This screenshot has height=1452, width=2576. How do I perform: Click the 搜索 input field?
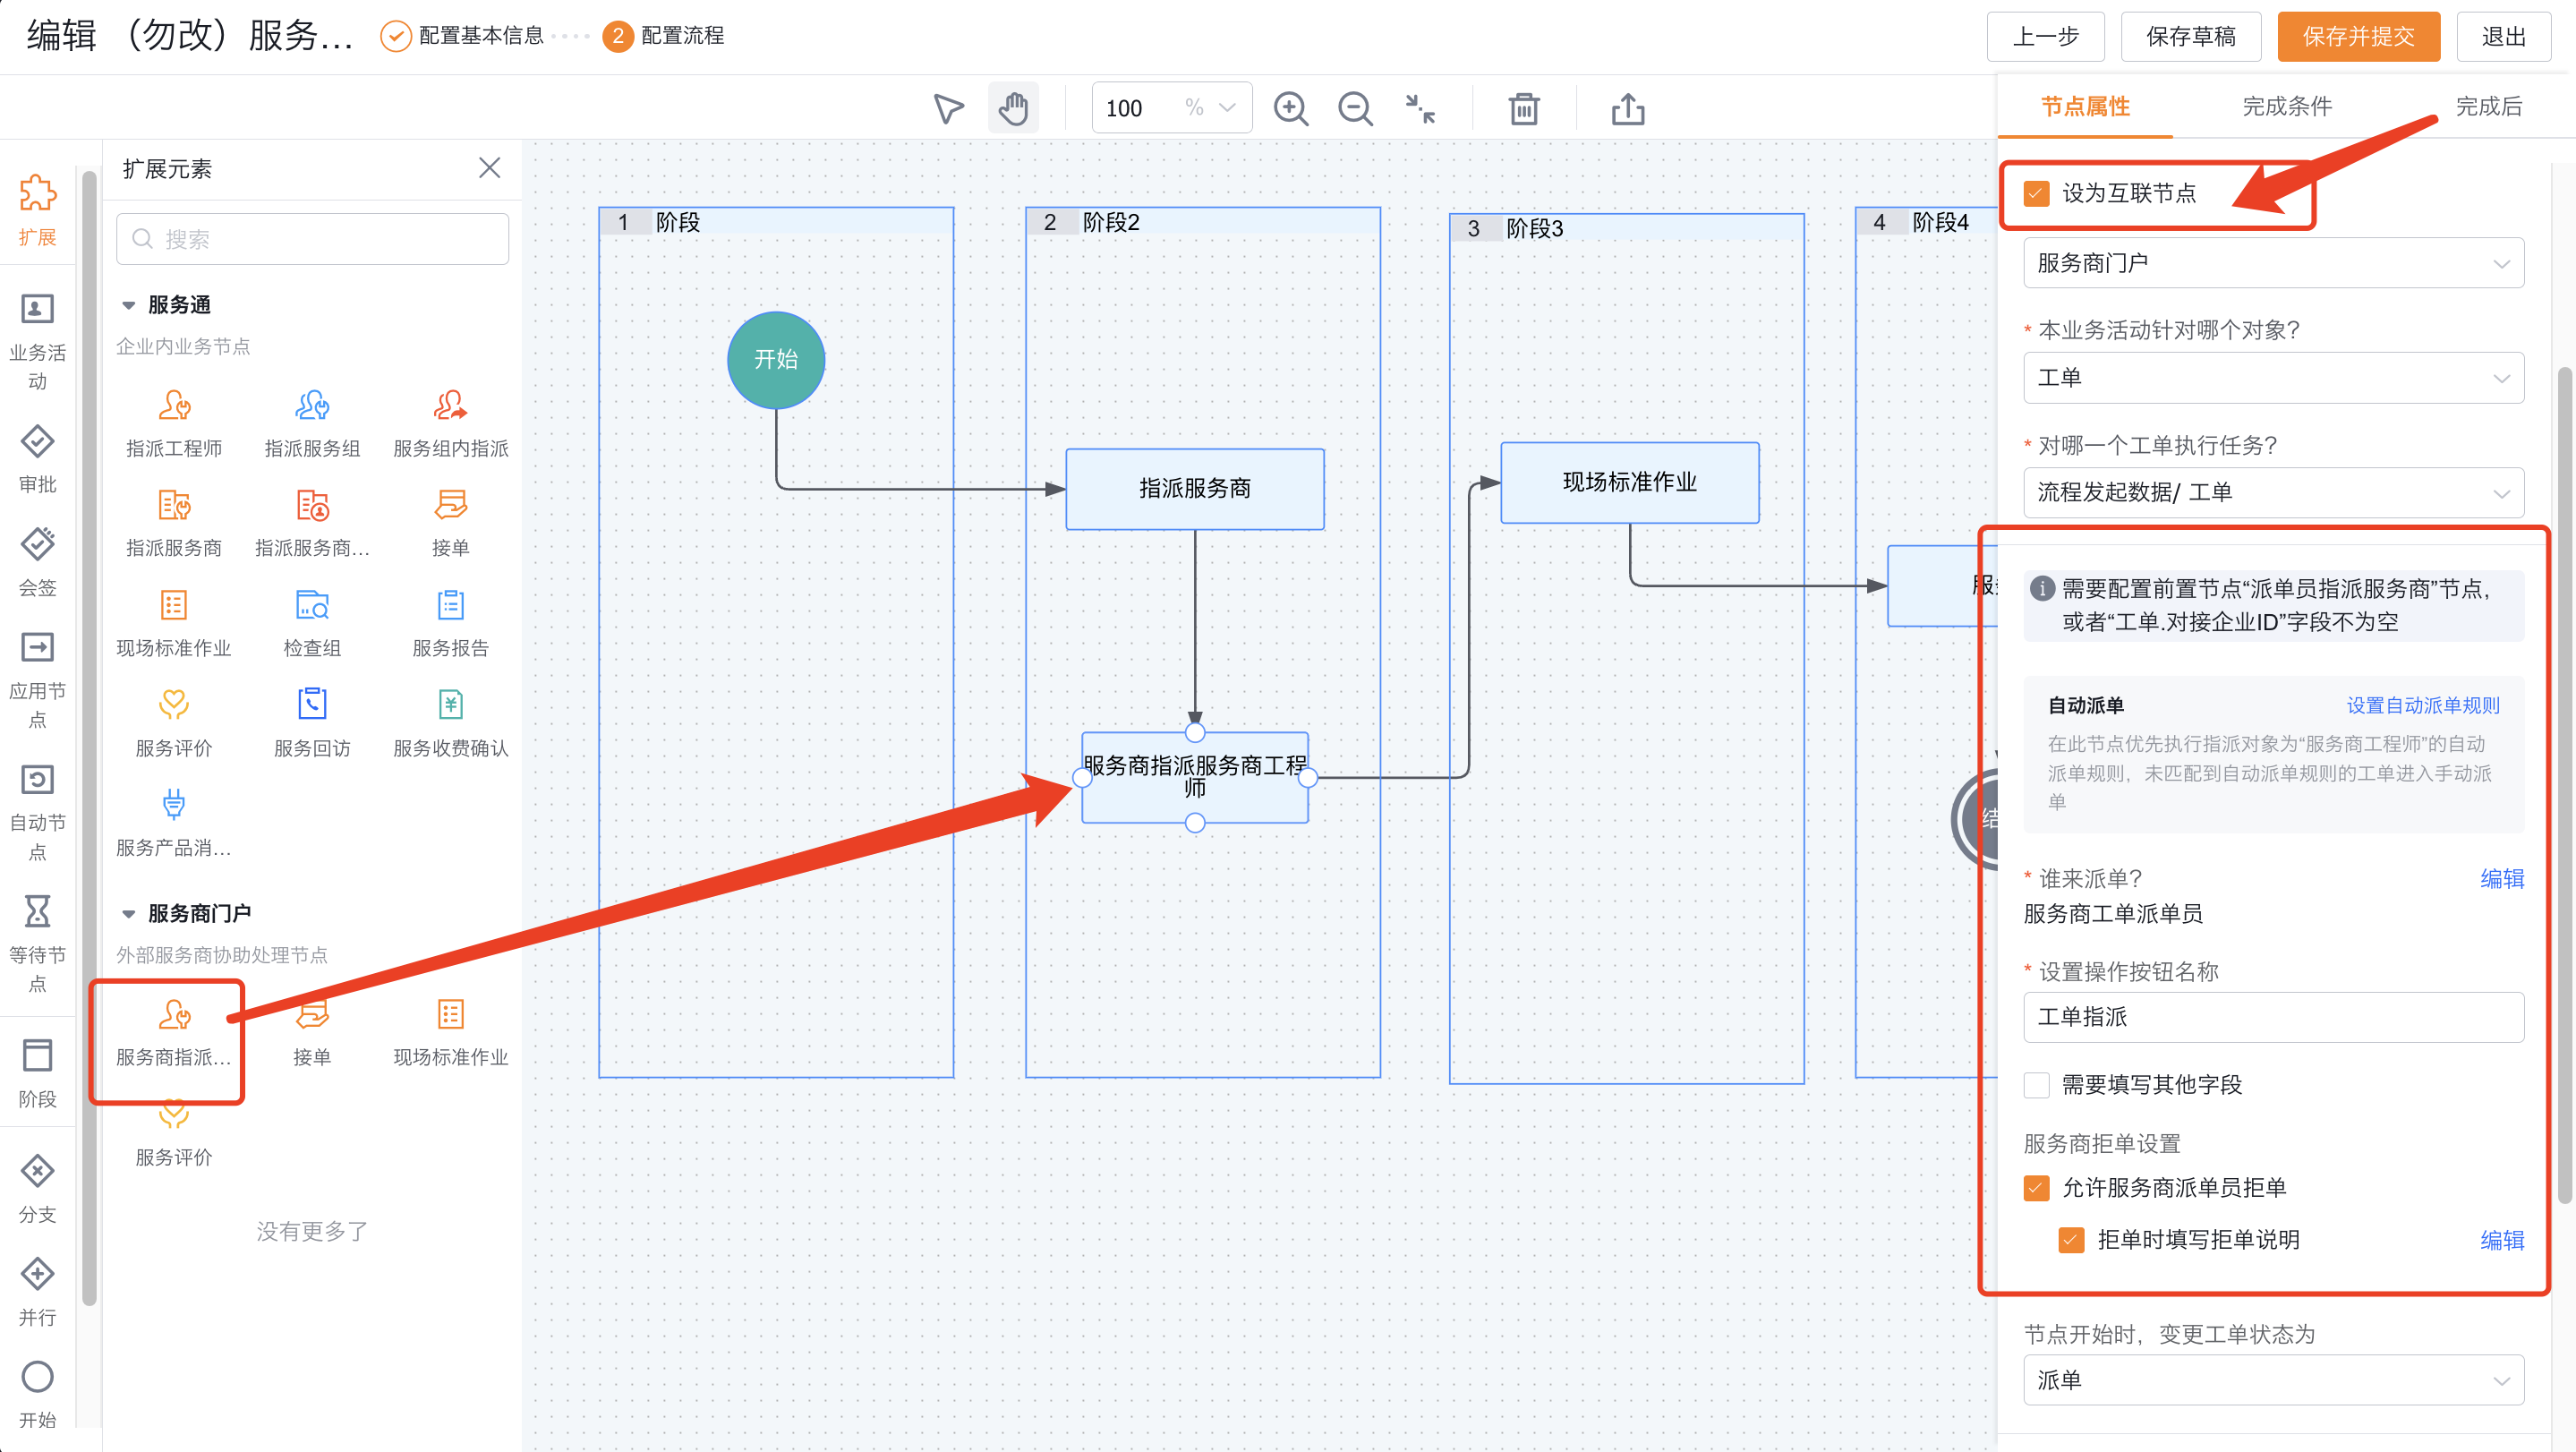312,239
